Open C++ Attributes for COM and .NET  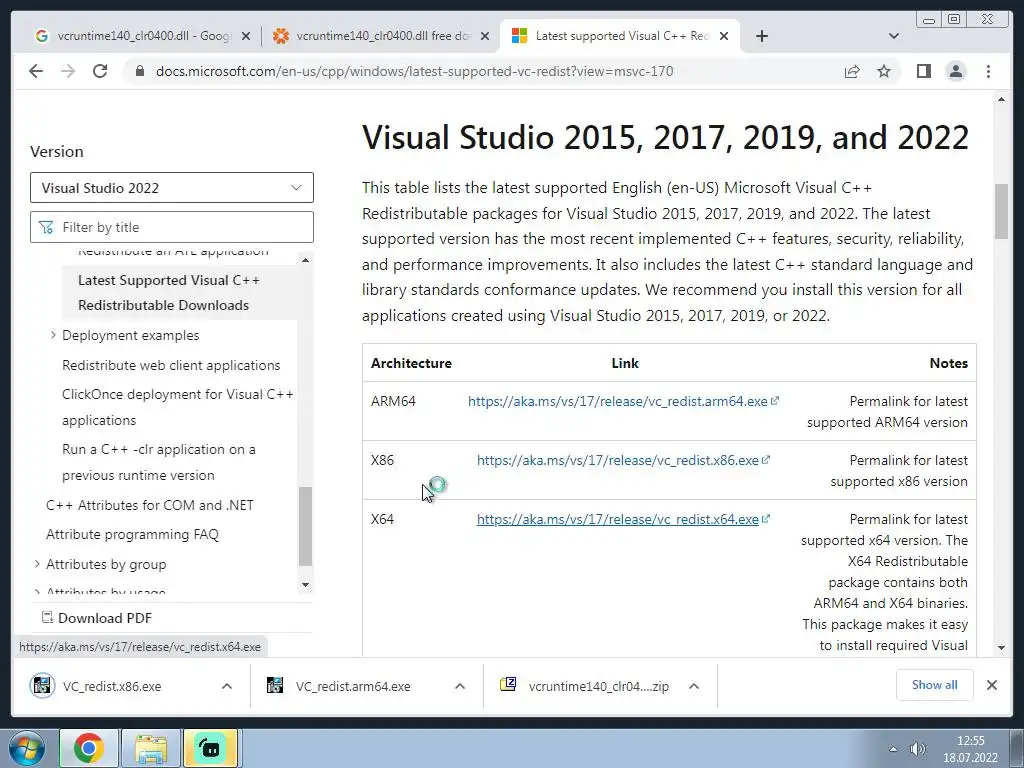[150, 505]
